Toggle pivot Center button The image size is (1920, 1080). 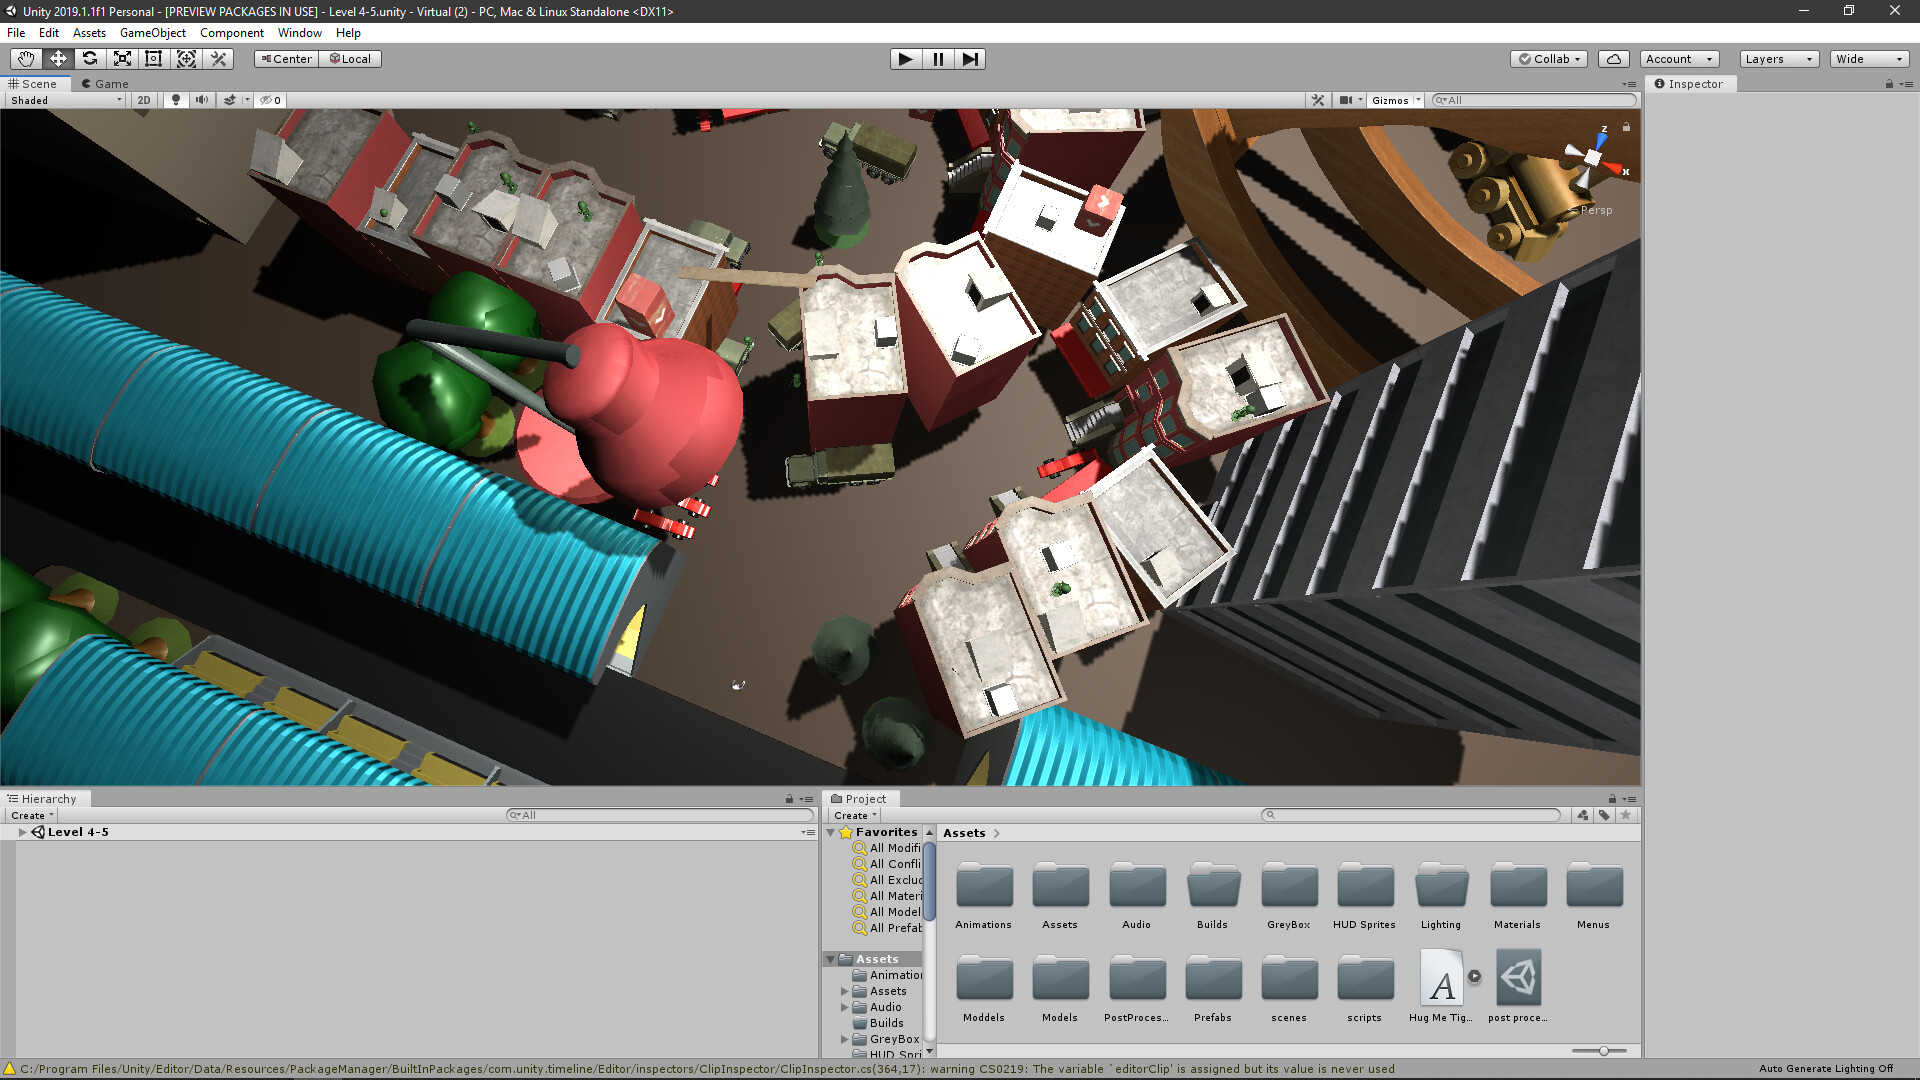(286, 59)
